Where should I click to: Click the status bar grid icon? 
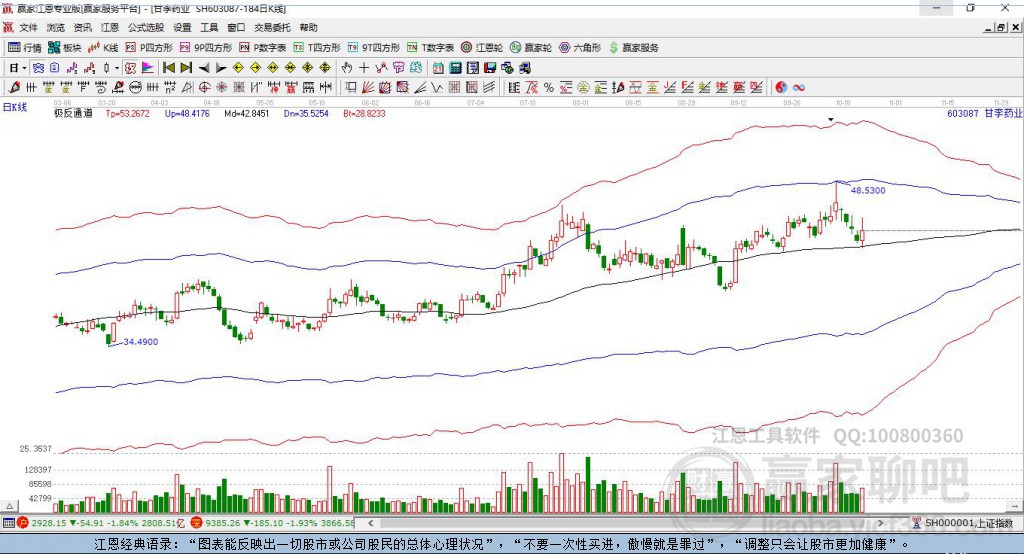[x=8, y=523]
